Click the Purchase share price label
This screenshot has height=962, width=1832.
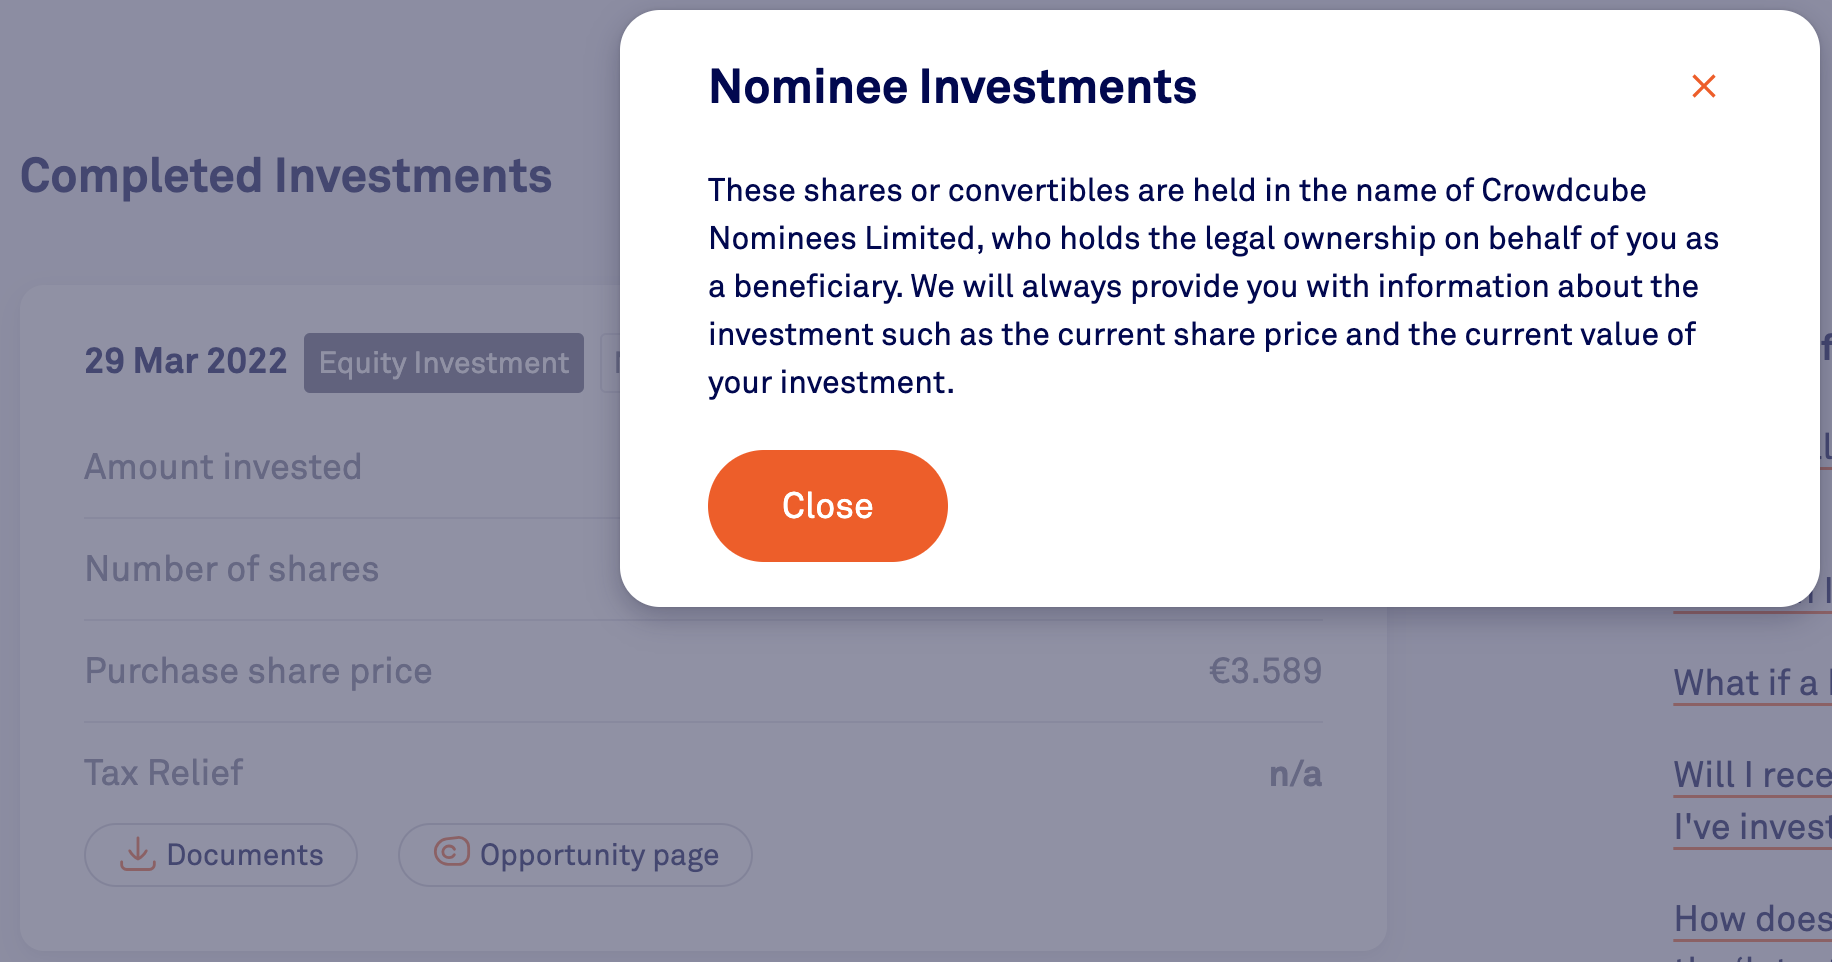(259, 672)
